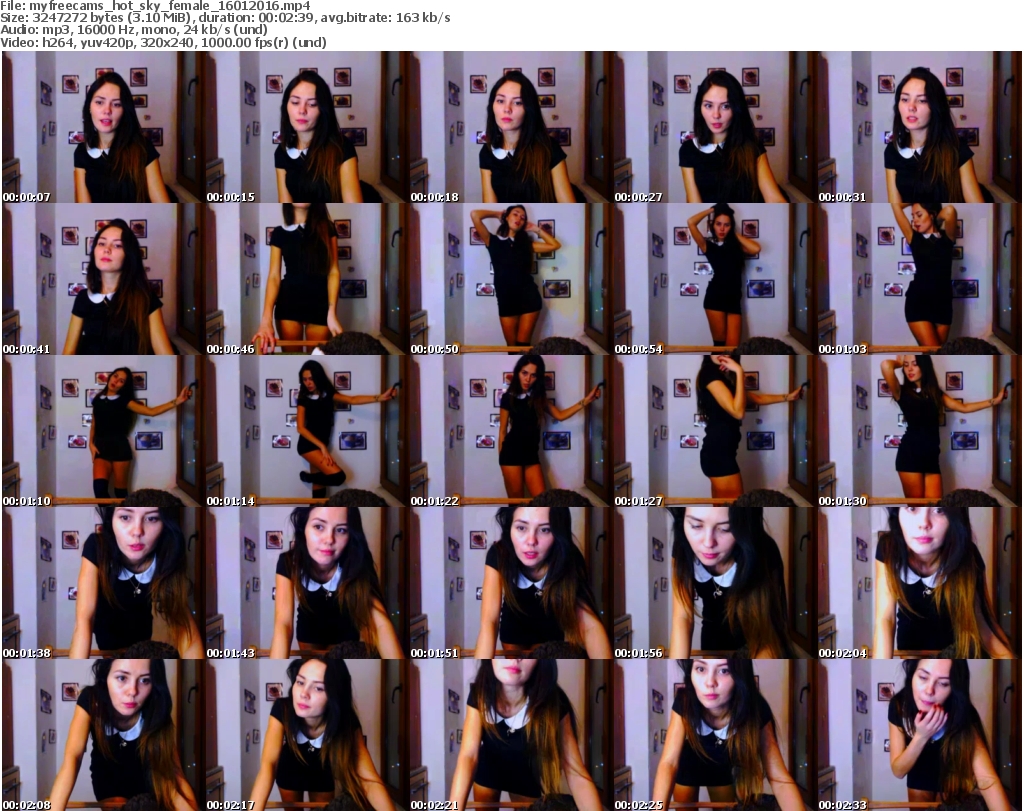Choose the thumbnail marked 00:00:54
Viewport: 1024px width, 811px height.
(714, 279)
